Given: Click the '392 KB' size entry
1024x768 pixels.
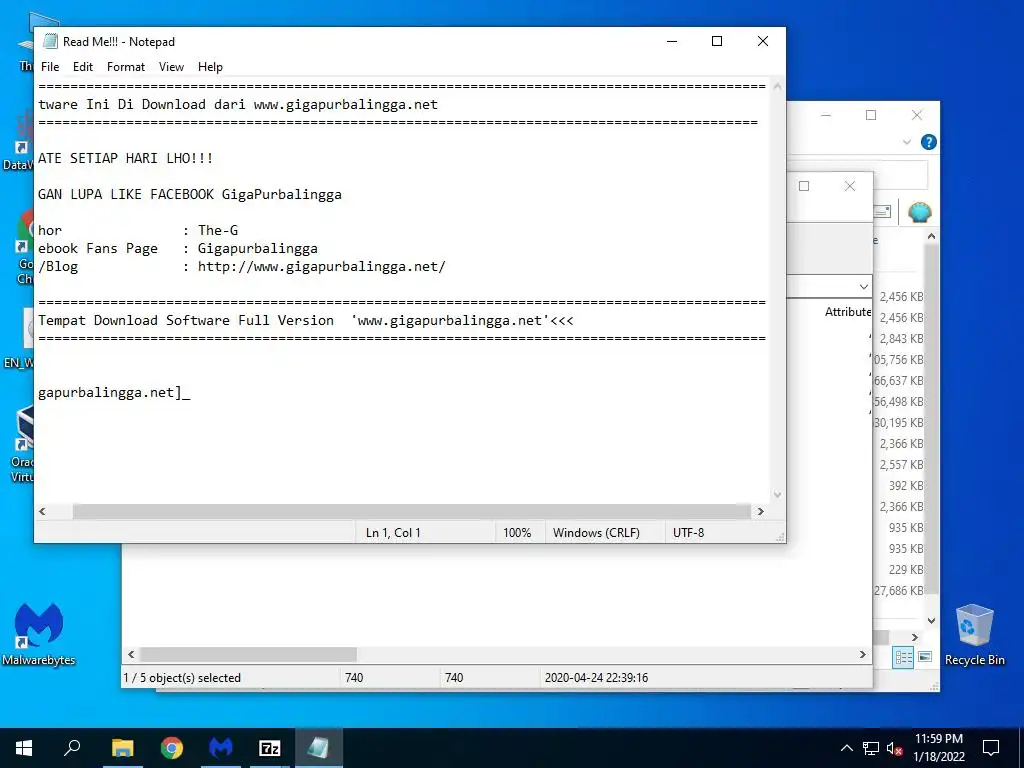Looking at the screenshot, I should coord(906,486).
